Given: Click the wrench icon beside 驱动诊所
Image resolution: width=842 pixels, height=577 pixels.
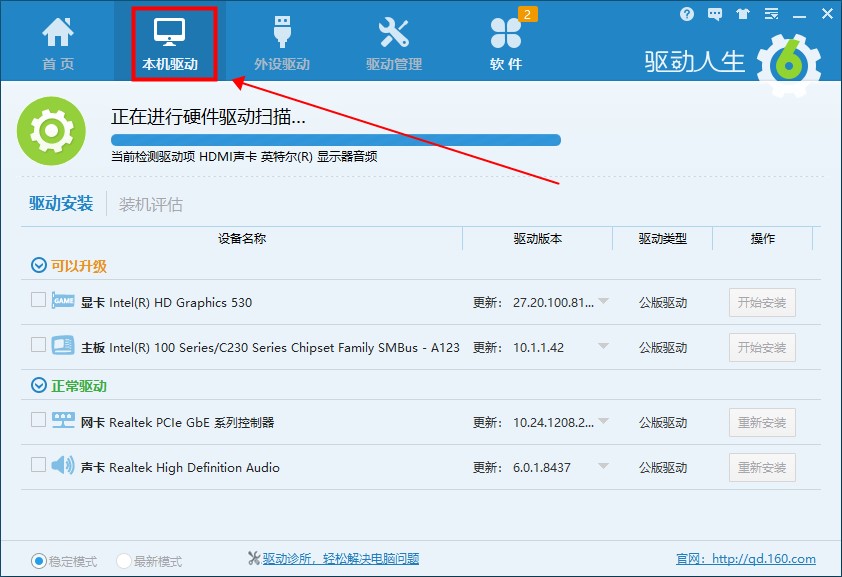Looking at the screenshot, I should [x=254, y=559].
